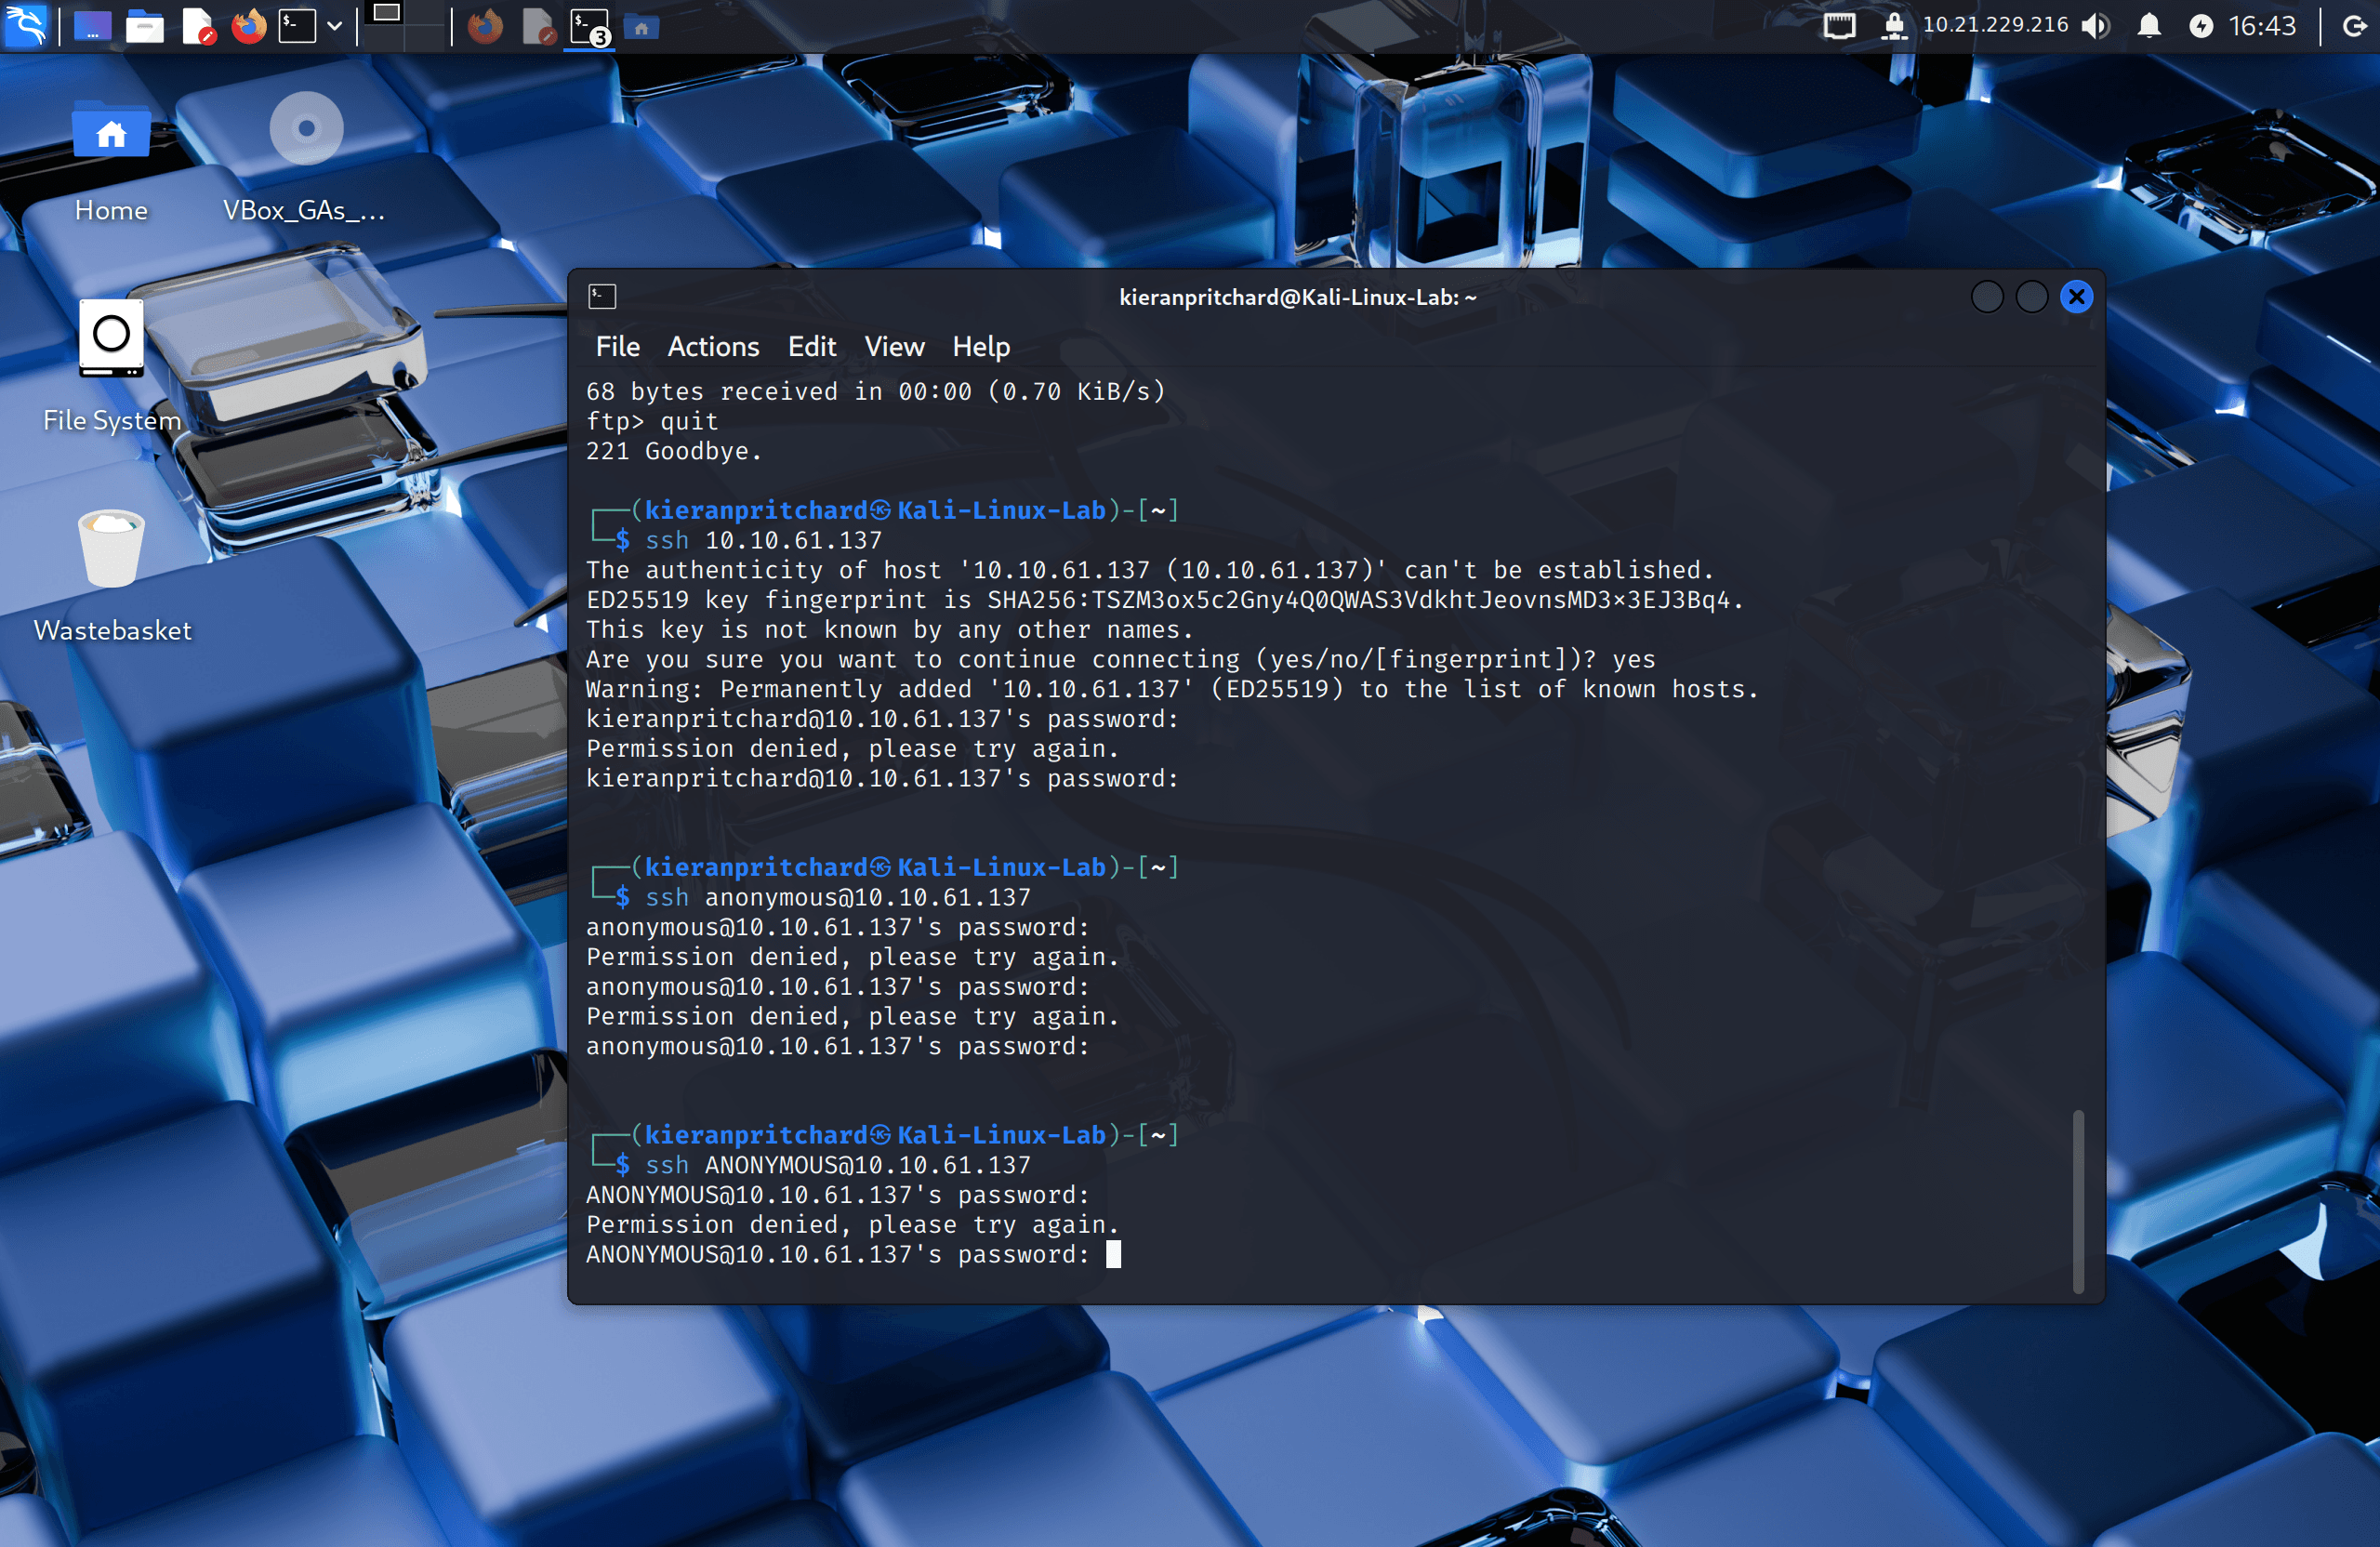This screenshot has width=2380, height=1547.
Task: Open the Kali dragon applications menu
Action: [x=25, y=25]
